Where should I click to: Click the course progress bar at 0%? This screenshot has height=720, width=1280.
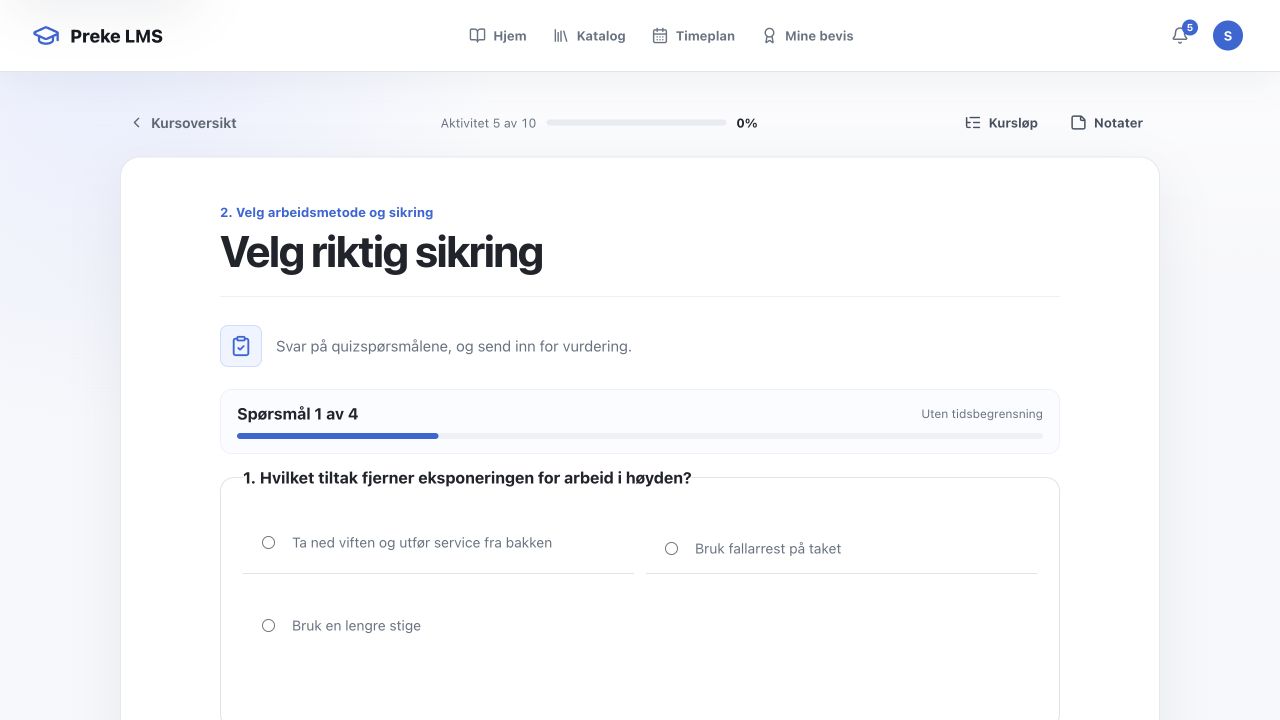[x=636, y=123]
